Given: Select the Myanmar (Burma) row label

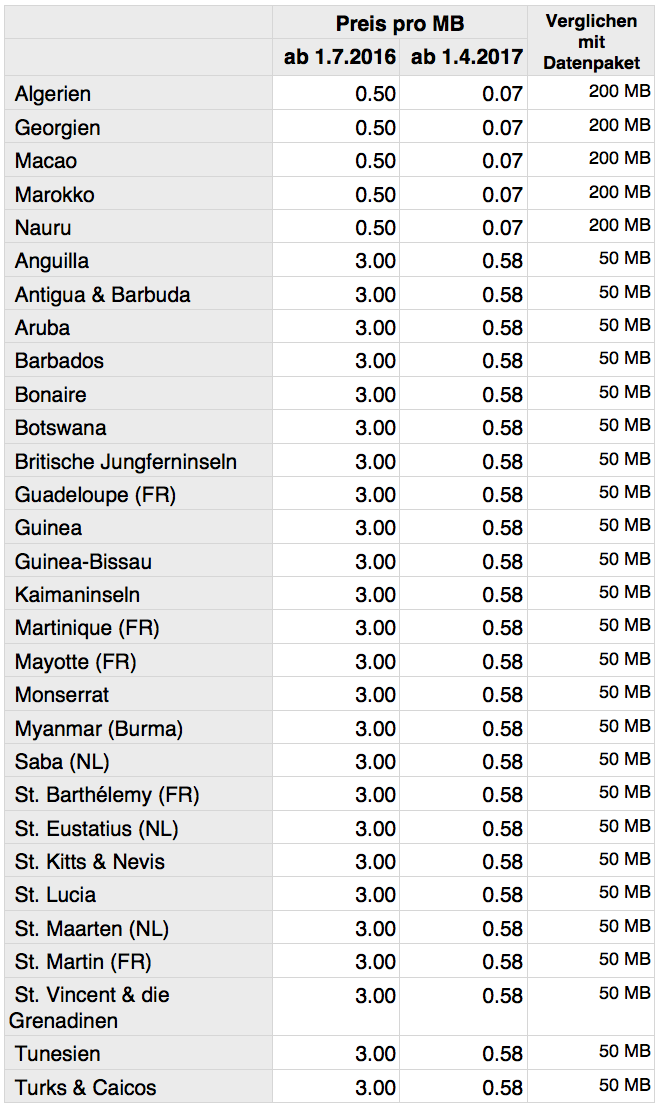Looking at the screenshot, I should [x=99, y=728].
